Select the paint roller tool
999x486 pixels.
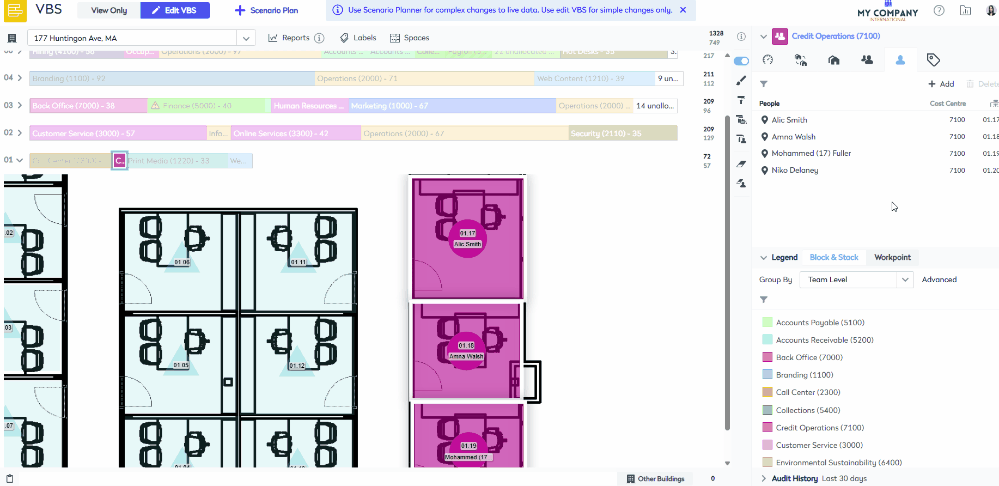pyautogui.click(x=741, y=100)
